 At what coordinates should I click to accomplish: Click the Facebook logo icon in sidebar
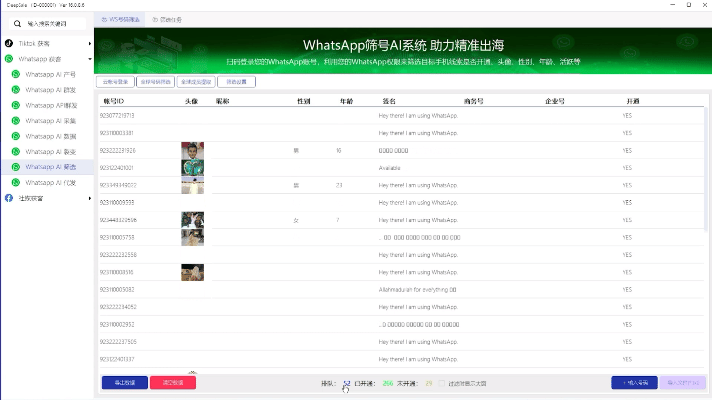(x=9, y=198)
